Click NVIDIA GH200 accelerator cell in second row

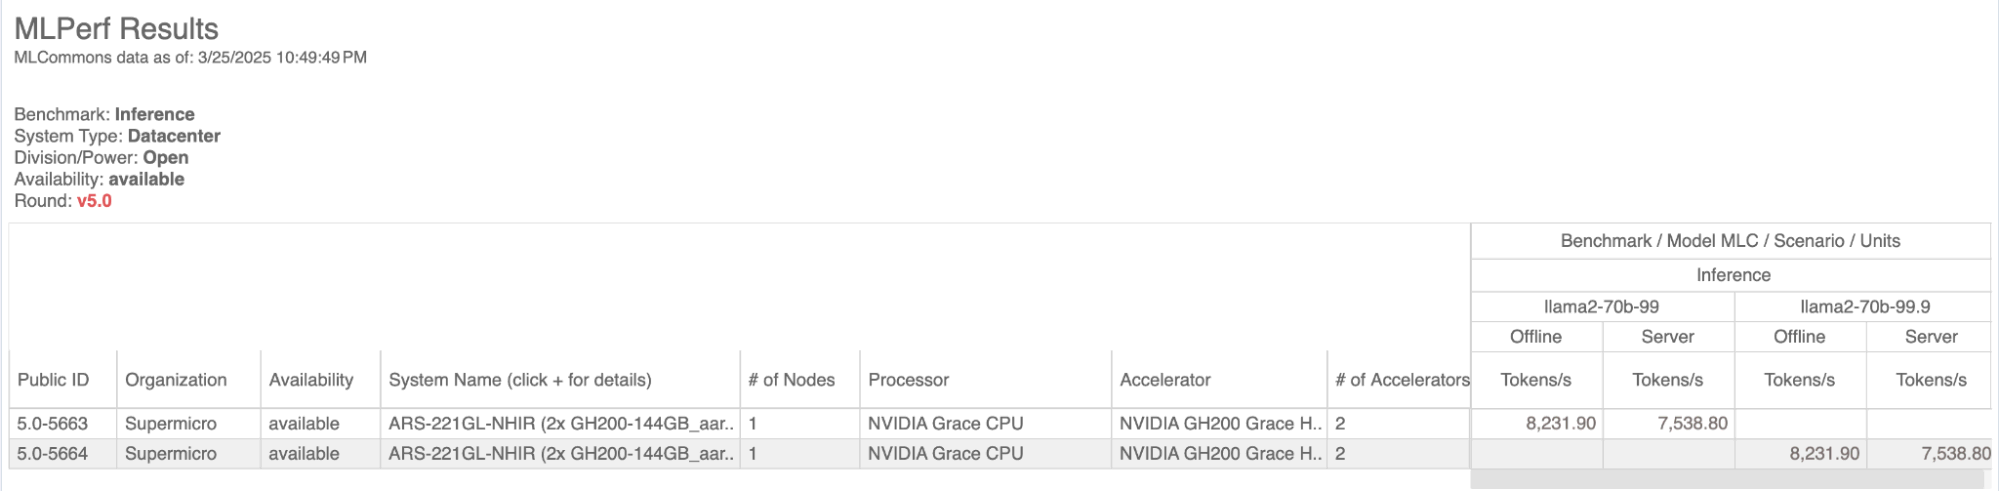1220,453
